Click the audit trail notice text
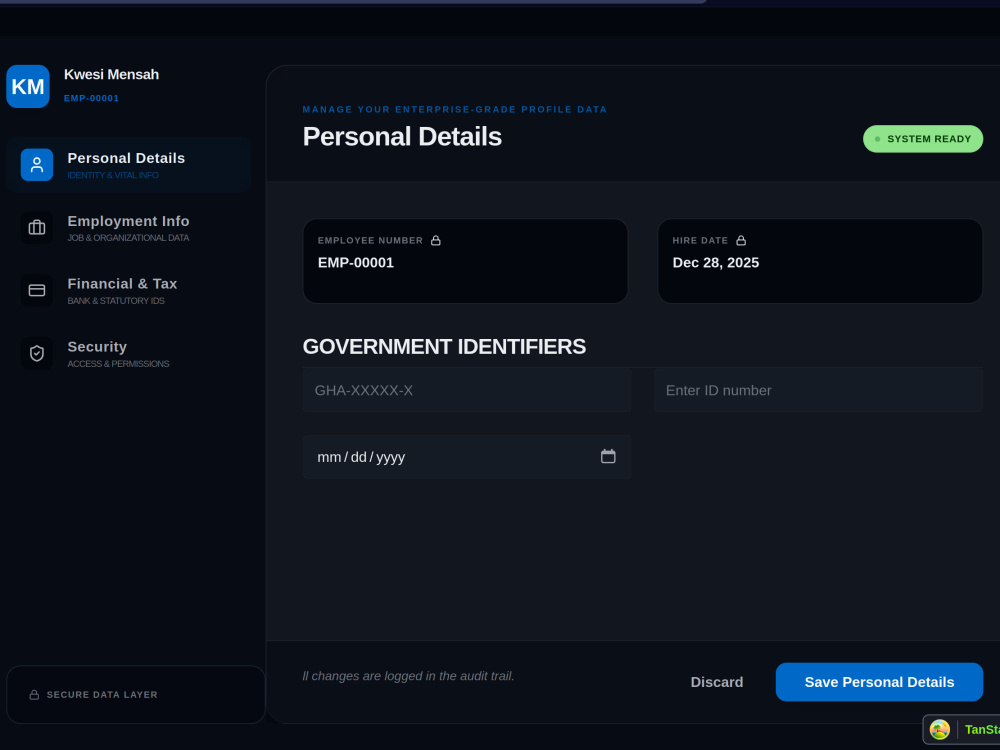The width and height of the screenshot is (1000, 750). [x=408, y=676]
